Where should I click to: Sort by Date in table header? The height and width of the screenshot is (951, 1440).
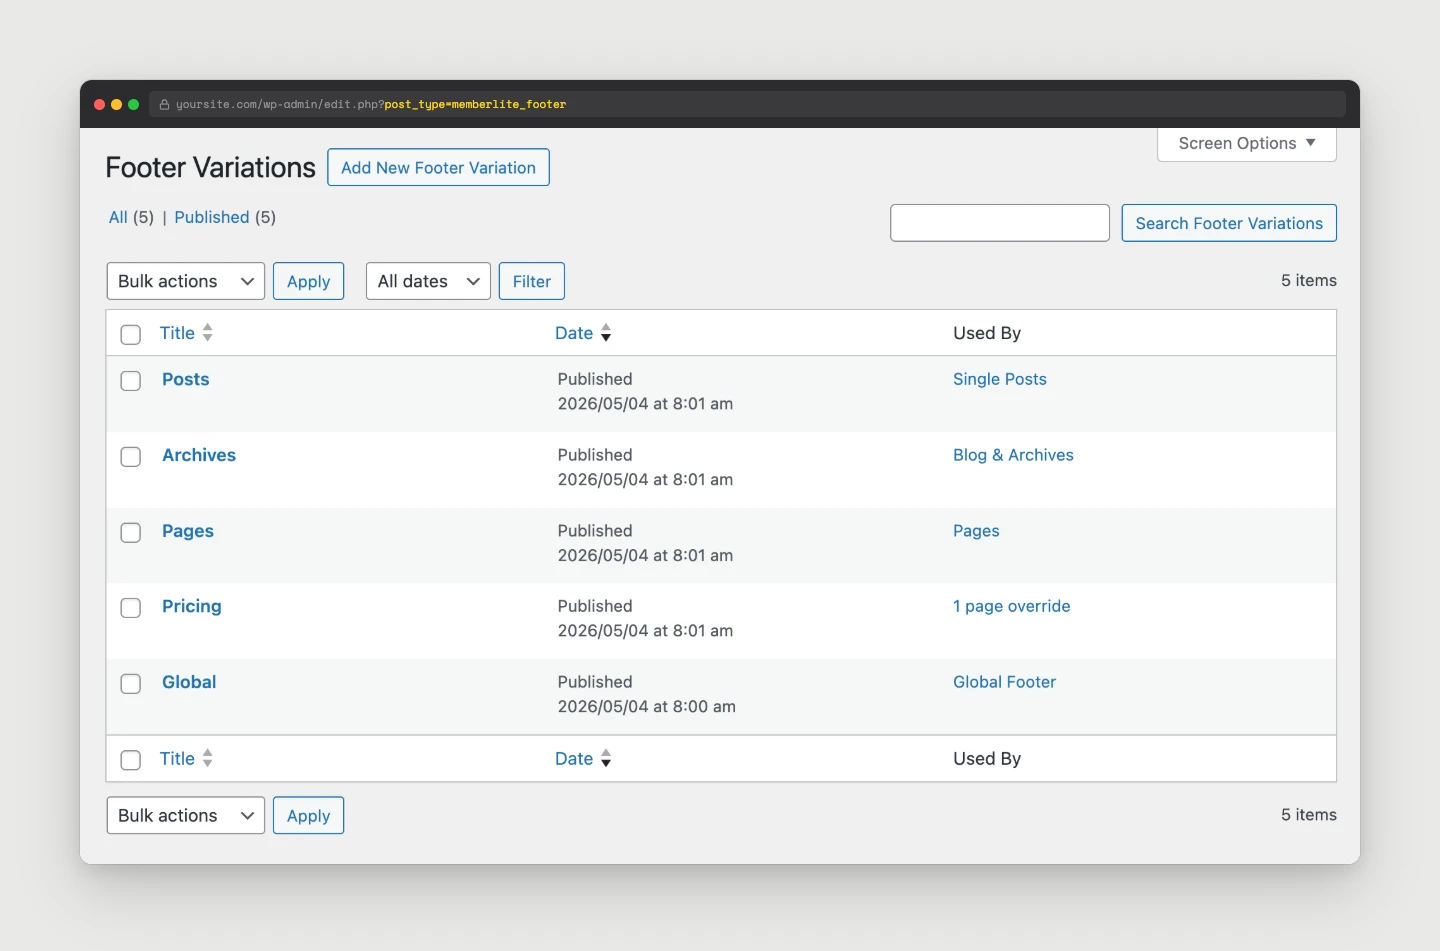(574, 333)
